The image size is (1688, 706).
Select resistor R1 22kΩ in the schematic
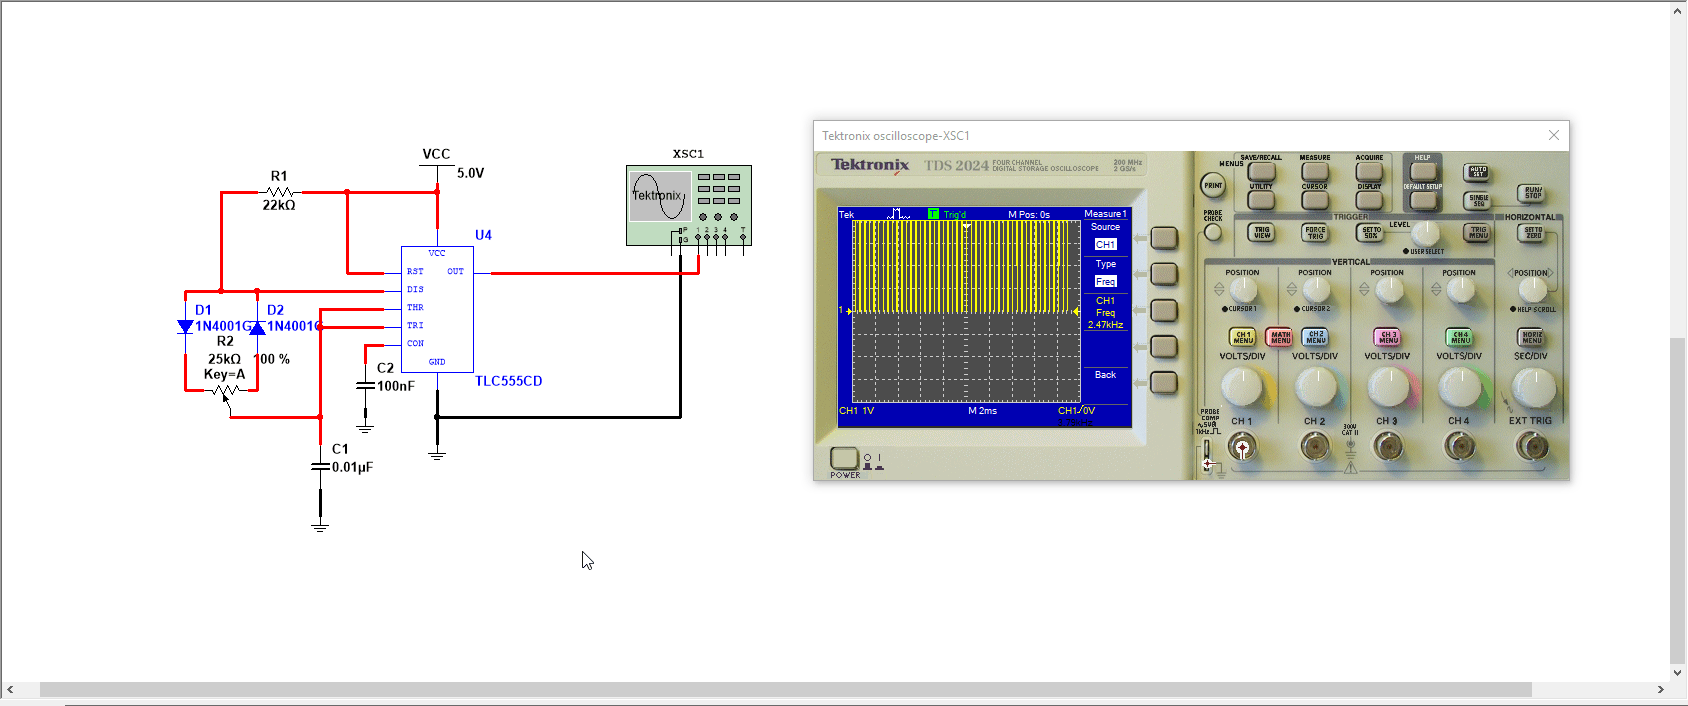(x=280, y=191)
